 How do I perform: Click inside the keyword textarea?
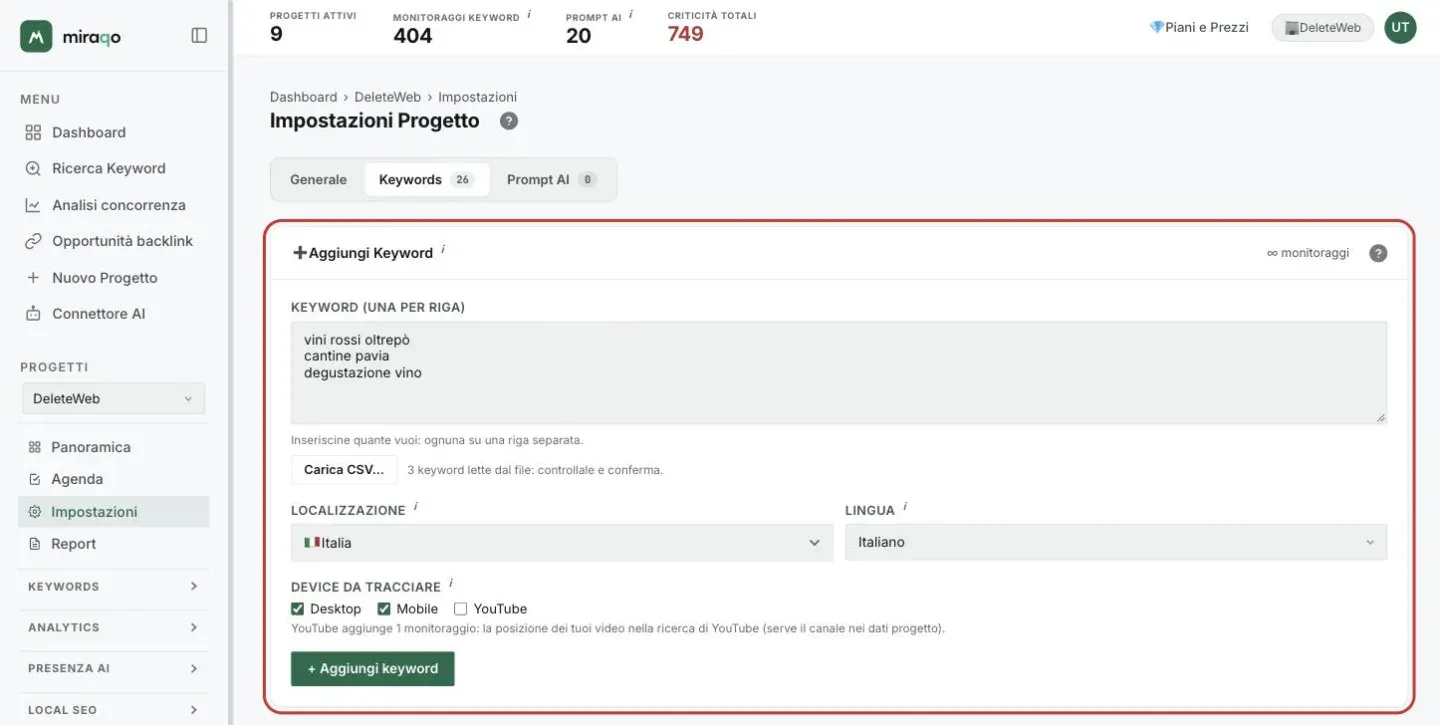pyautogui.click(x=839, y=372)
